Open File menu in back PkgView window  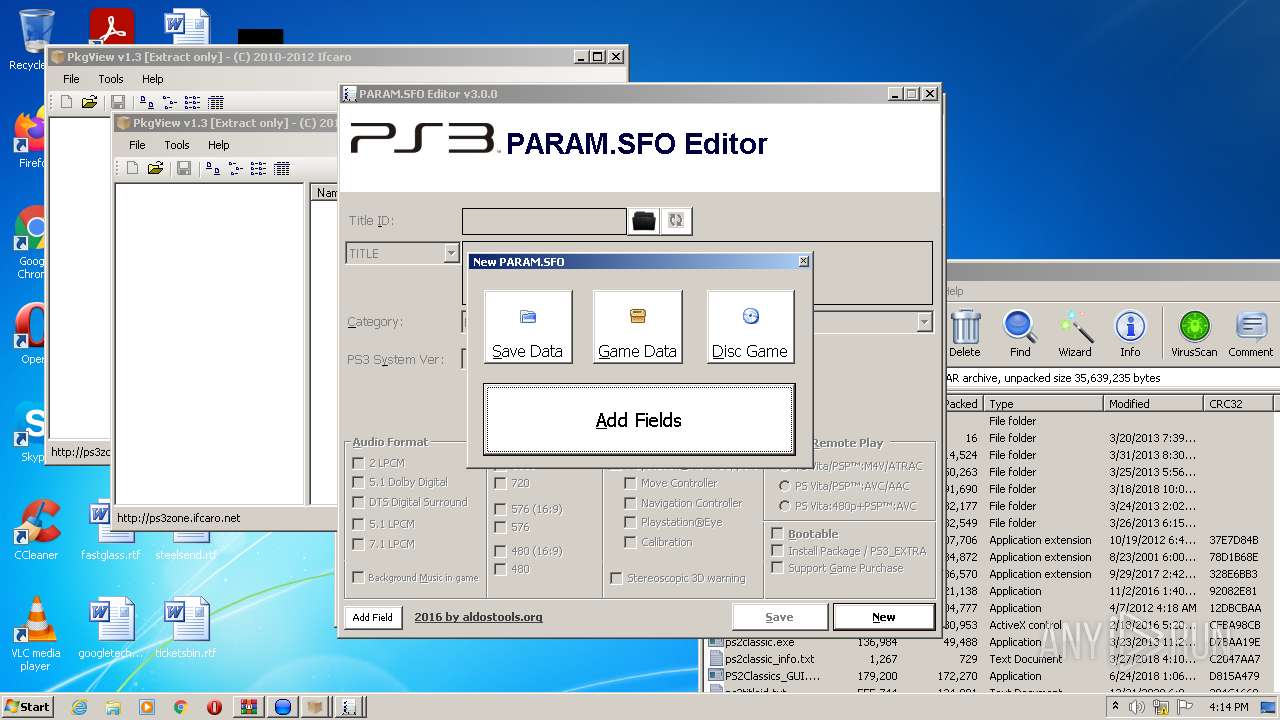pos(71,79)
